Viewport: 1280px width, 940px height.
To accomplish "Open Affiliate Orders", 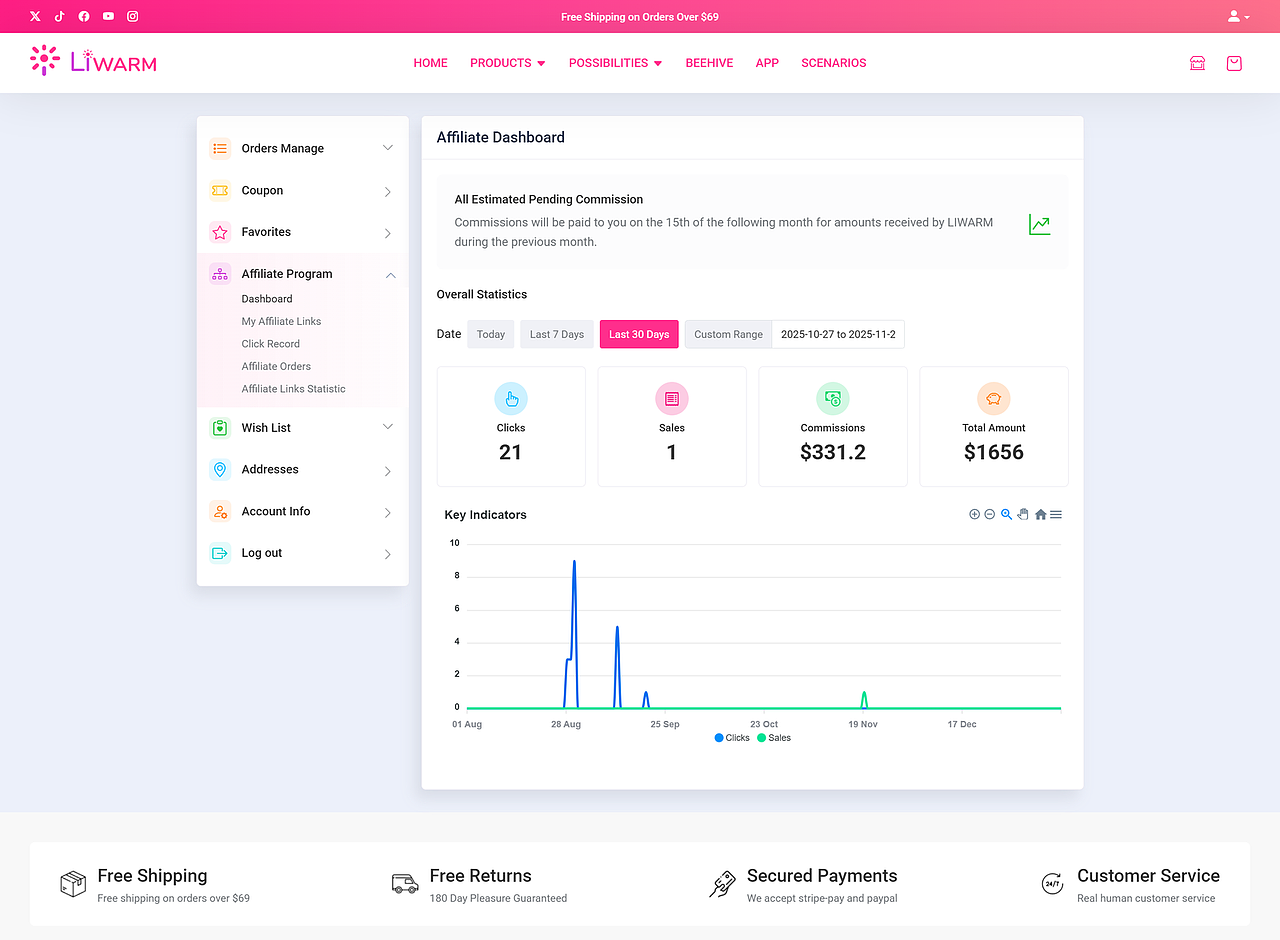I will pyautogui.click(x=276, y=366).
